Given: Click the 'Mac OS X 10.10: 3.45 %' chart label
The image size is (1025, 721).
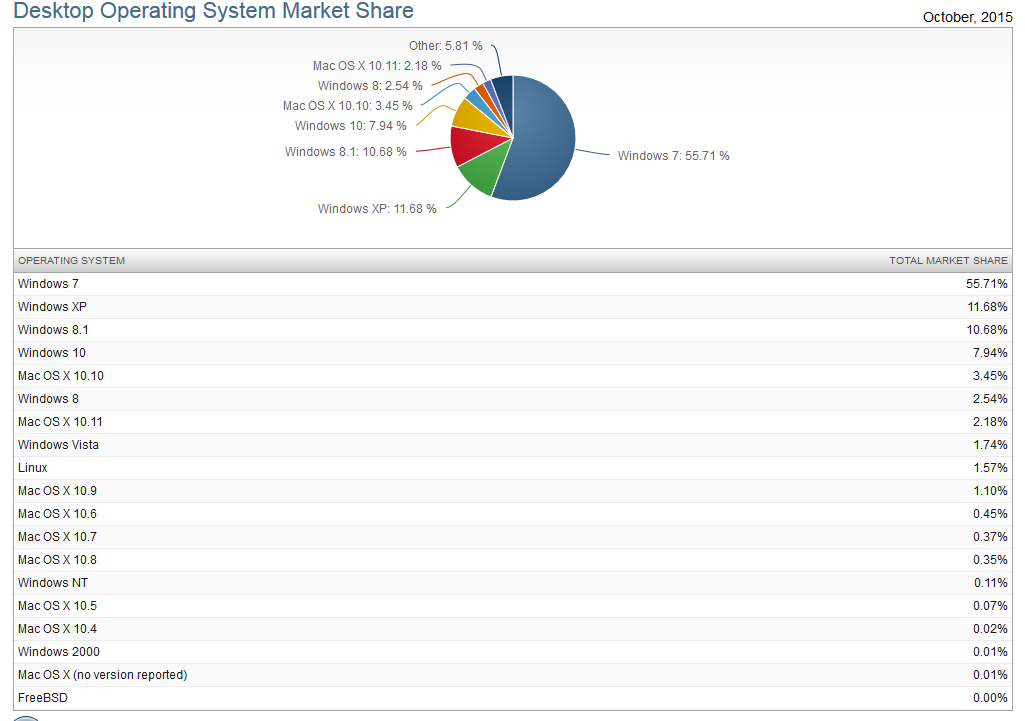Looking at the screenshot, I should tap(348, 106).
